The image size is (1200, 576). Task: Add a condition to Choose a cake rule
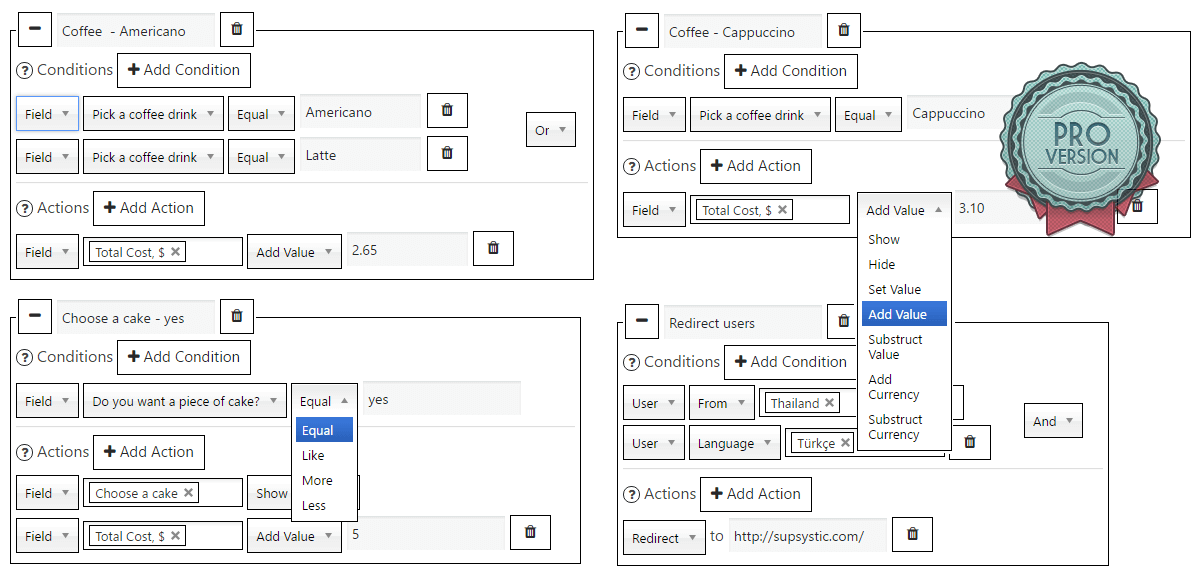point(183,357)
